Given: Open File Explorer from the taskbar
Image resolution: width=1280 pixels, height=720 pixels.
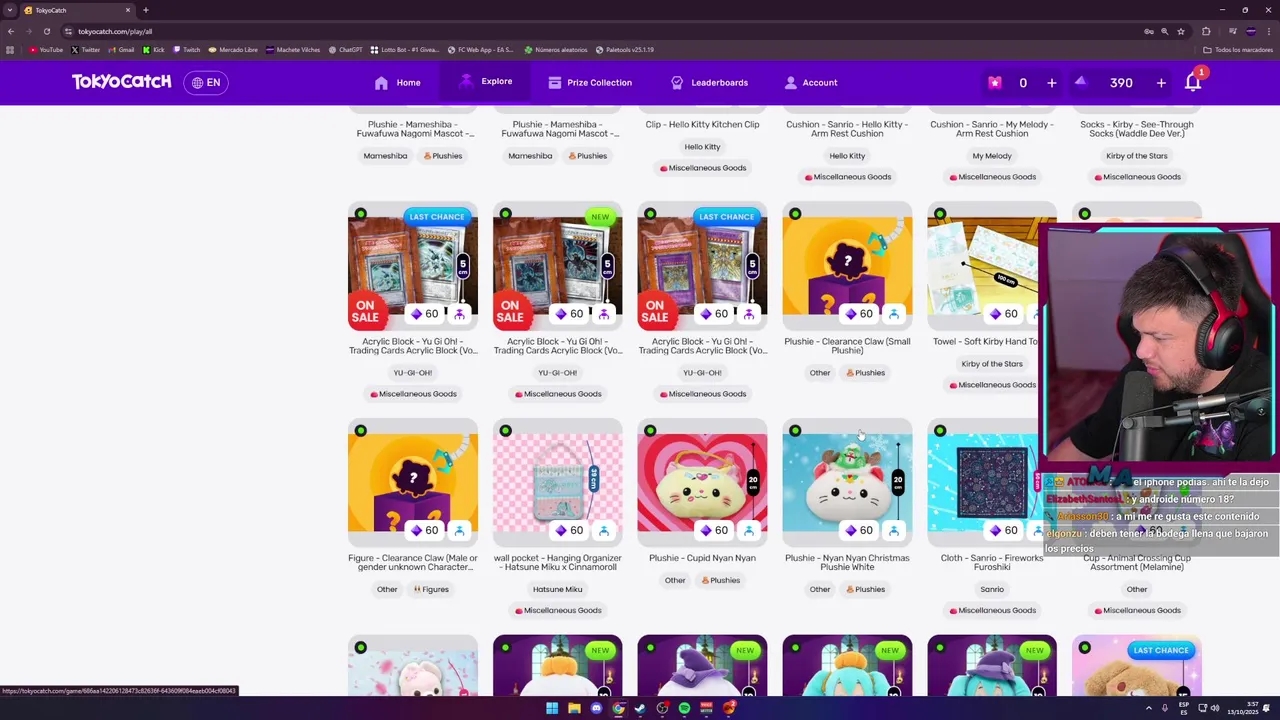Looking at the screenshot, I should point(574,708).
